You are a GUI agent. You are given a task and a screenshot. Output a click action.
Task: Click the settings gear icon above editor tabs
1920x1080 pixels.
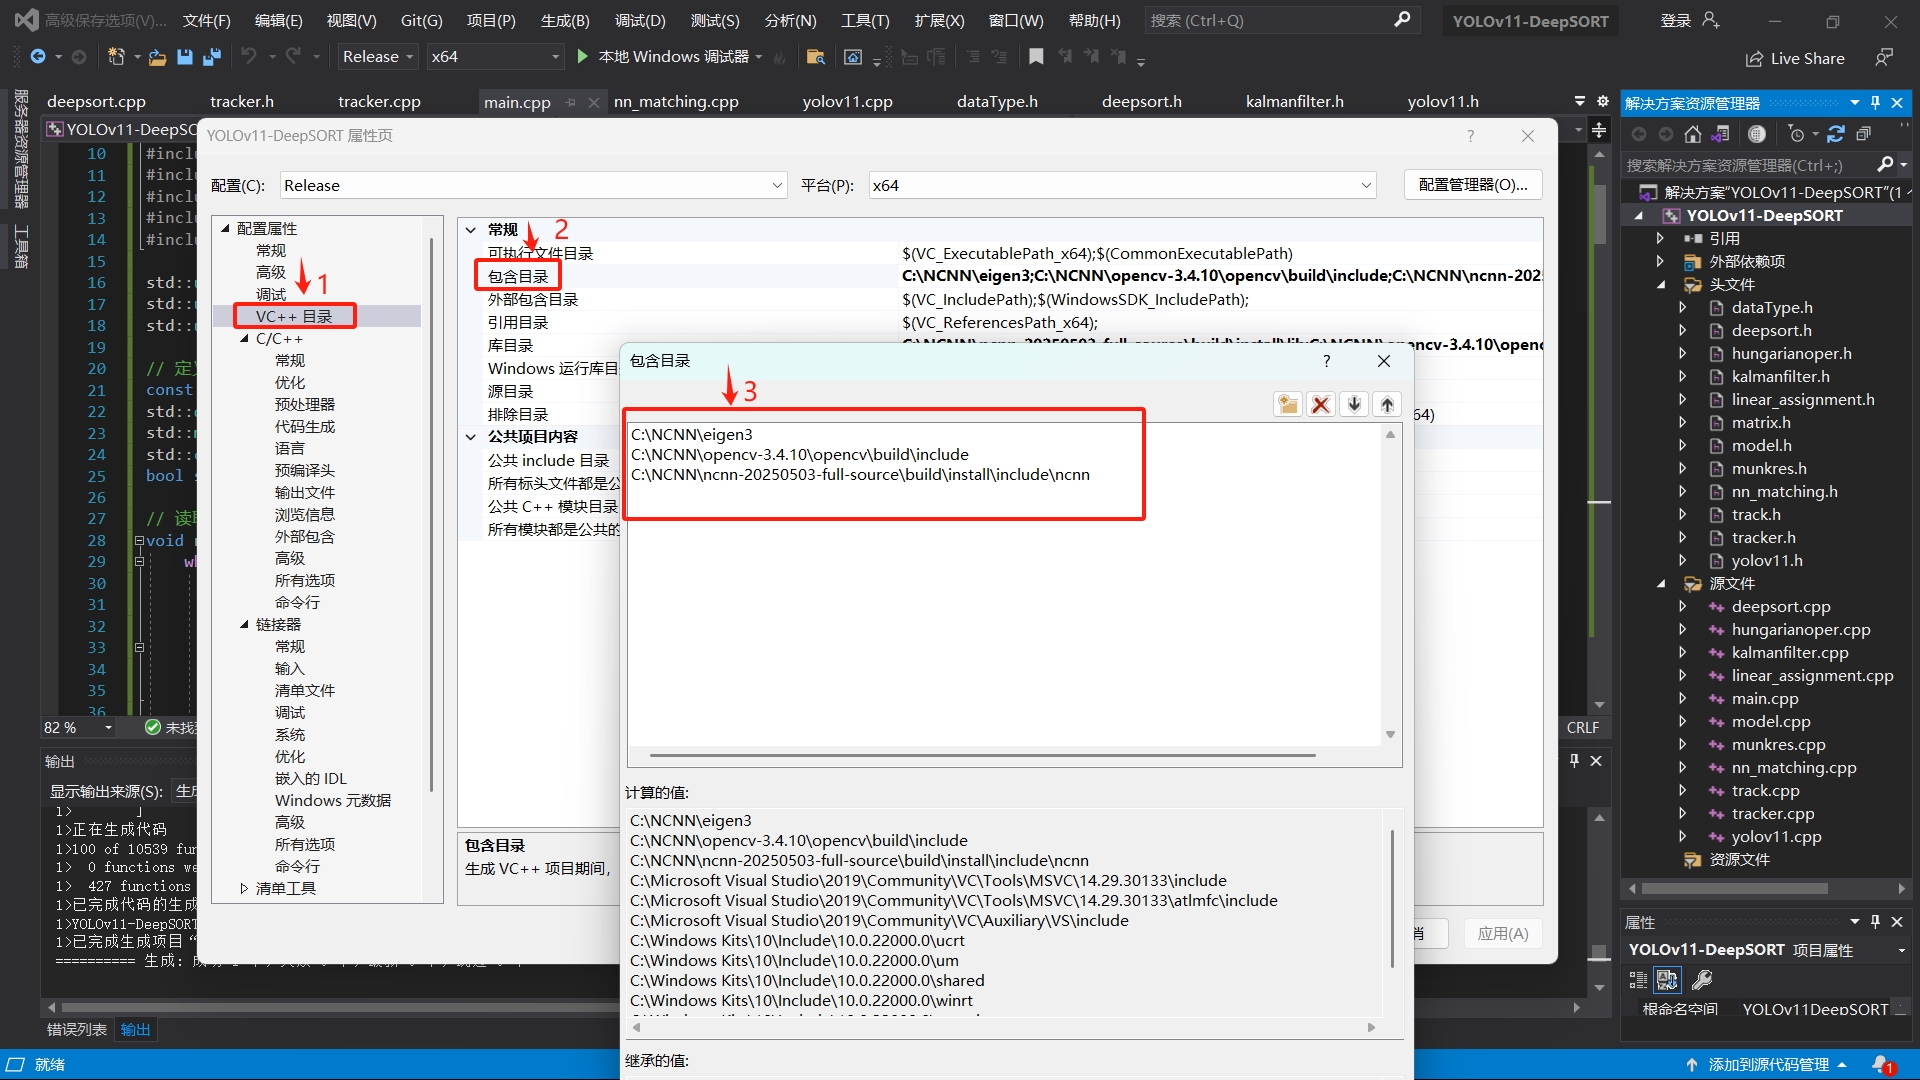pyautogui.click(x=1603, y=101)
